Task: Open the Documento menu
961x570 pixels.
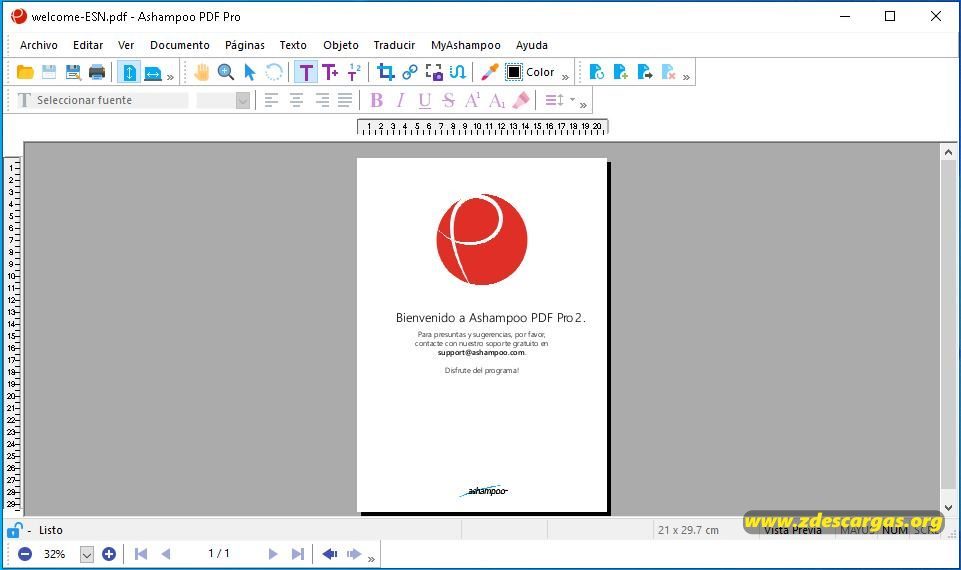Action: [x=180, y=45]
